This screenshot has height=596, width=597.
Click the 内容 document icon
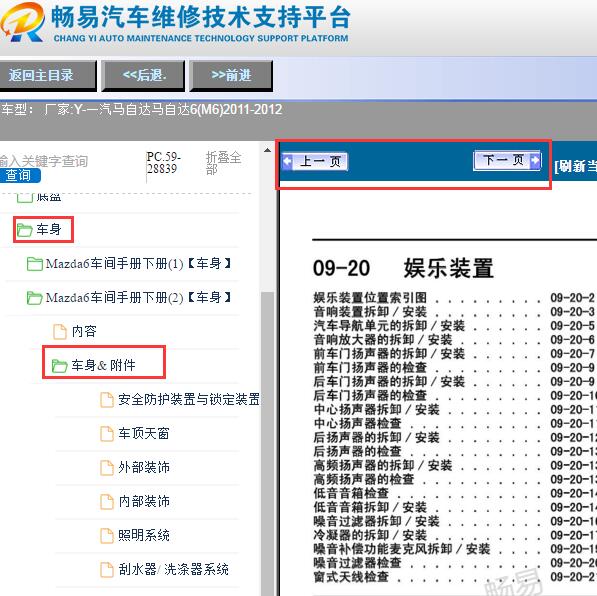[59, 331]
